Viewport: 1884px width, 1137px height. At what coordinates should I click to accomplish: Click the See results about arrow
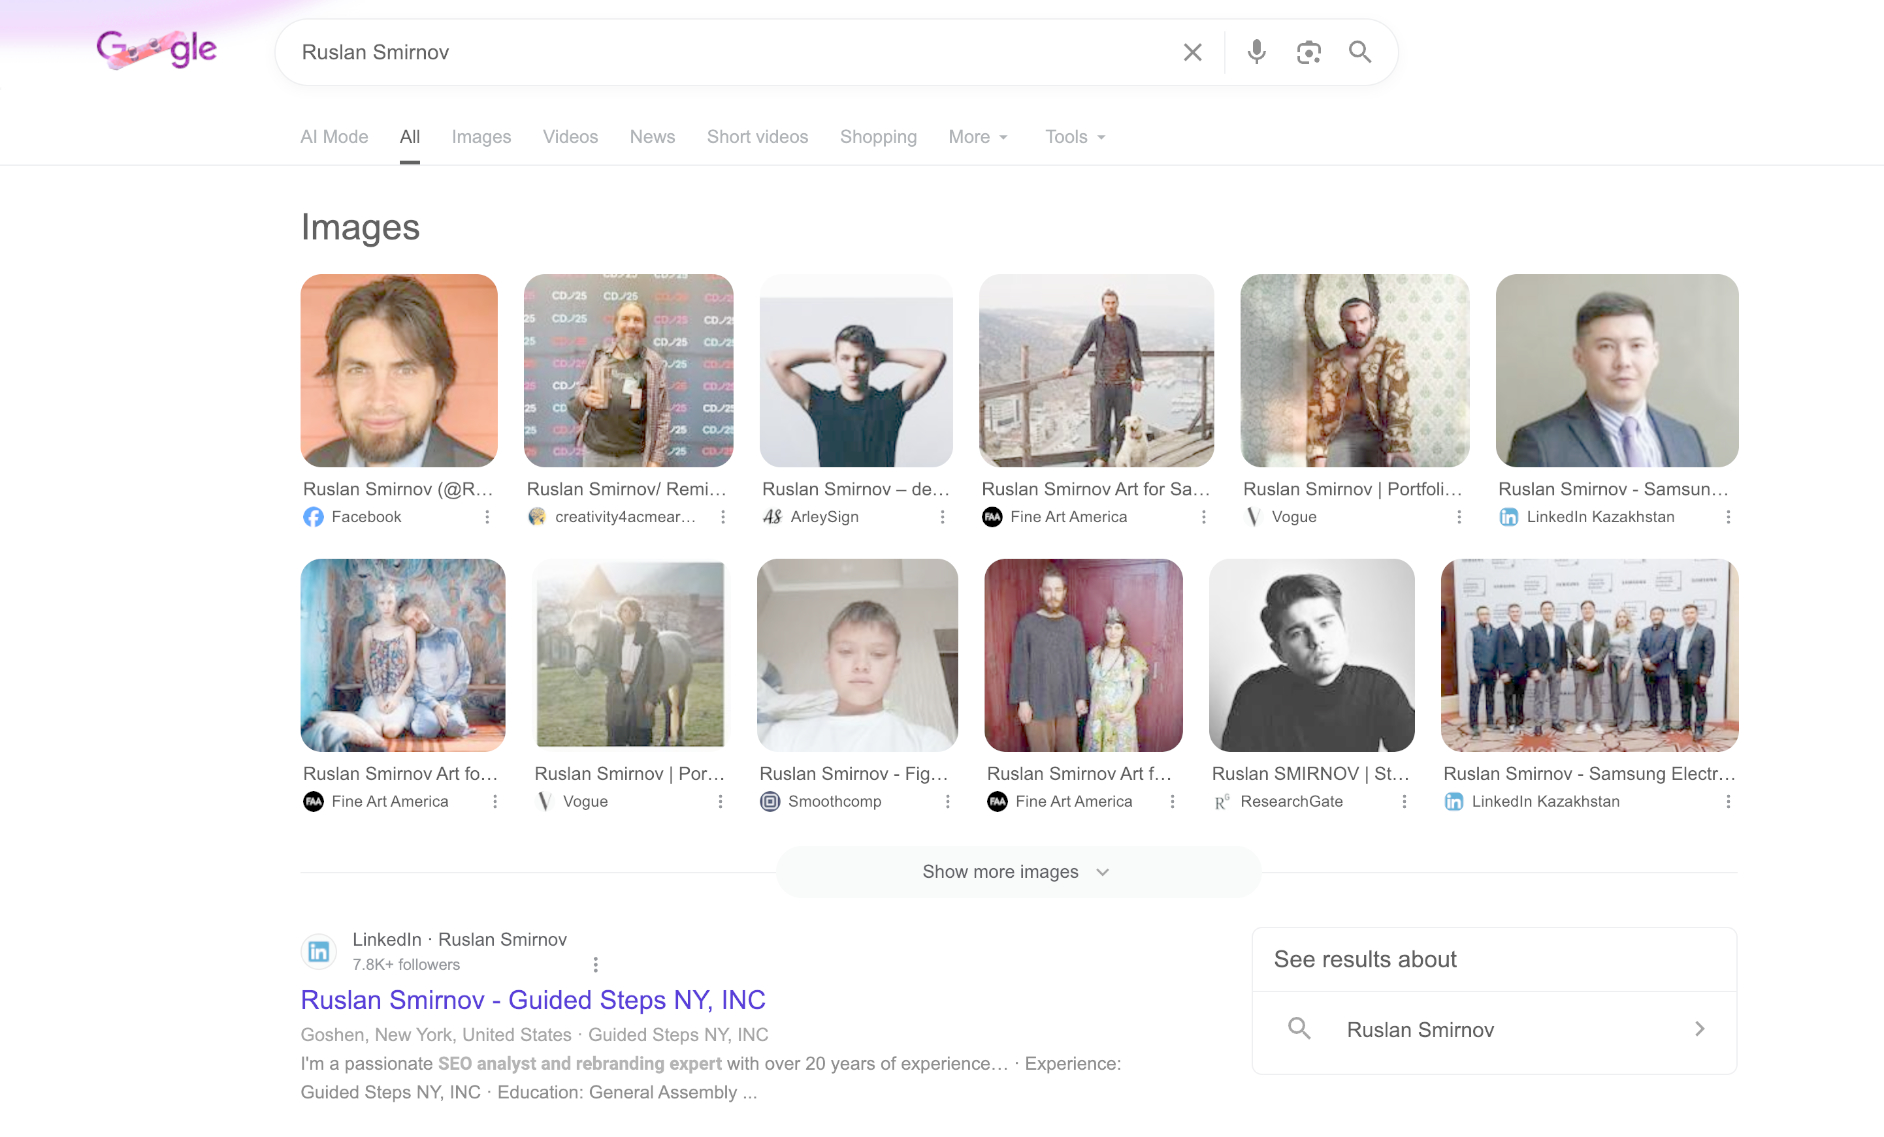point(1699,1028)
